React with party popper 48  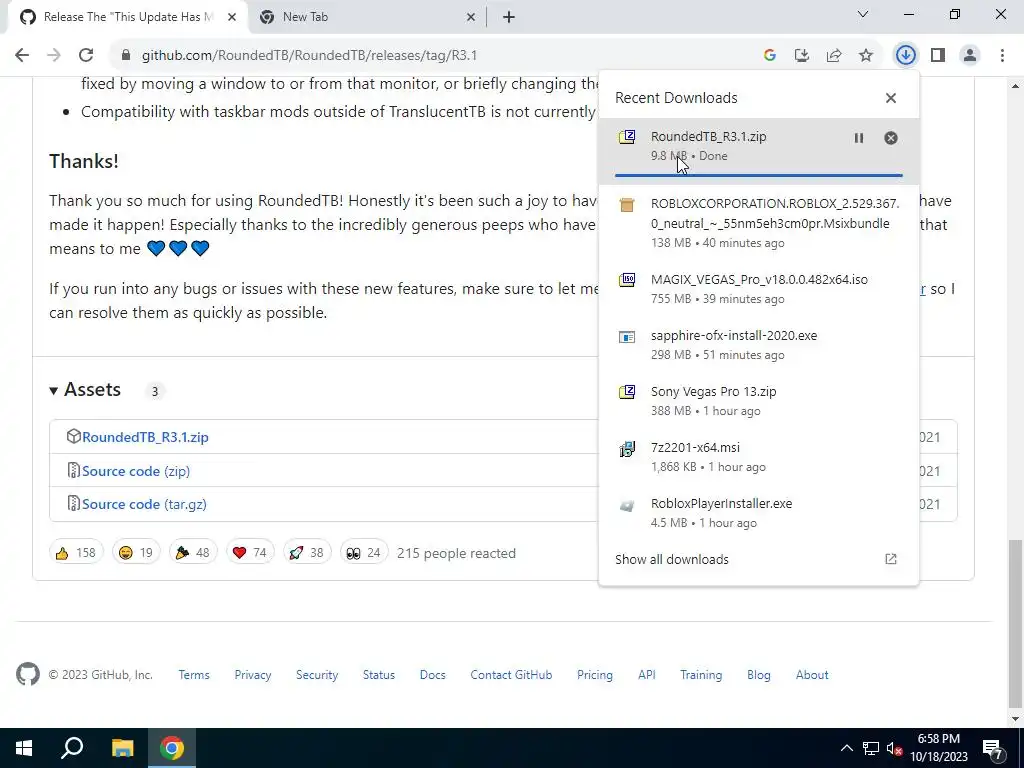[193, 553]
